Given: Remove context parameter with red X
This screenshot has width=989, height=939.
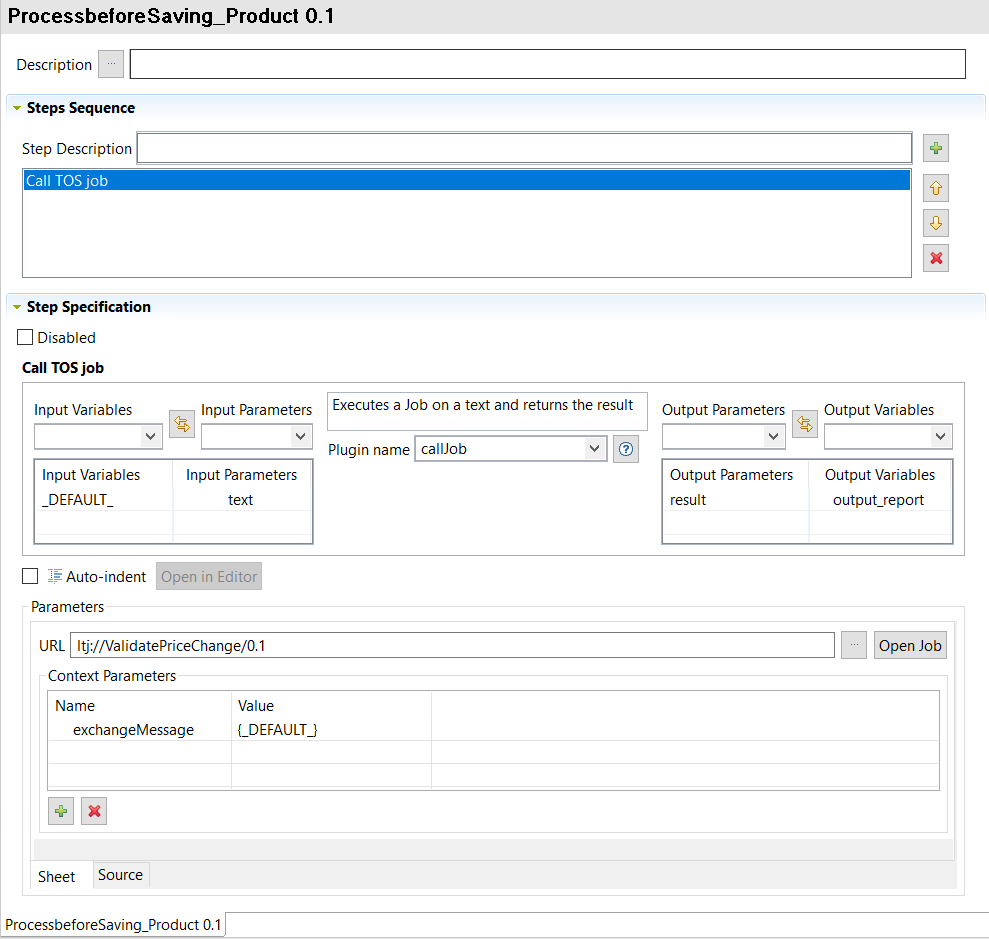Looking at the screenshot, I should 94,811.
